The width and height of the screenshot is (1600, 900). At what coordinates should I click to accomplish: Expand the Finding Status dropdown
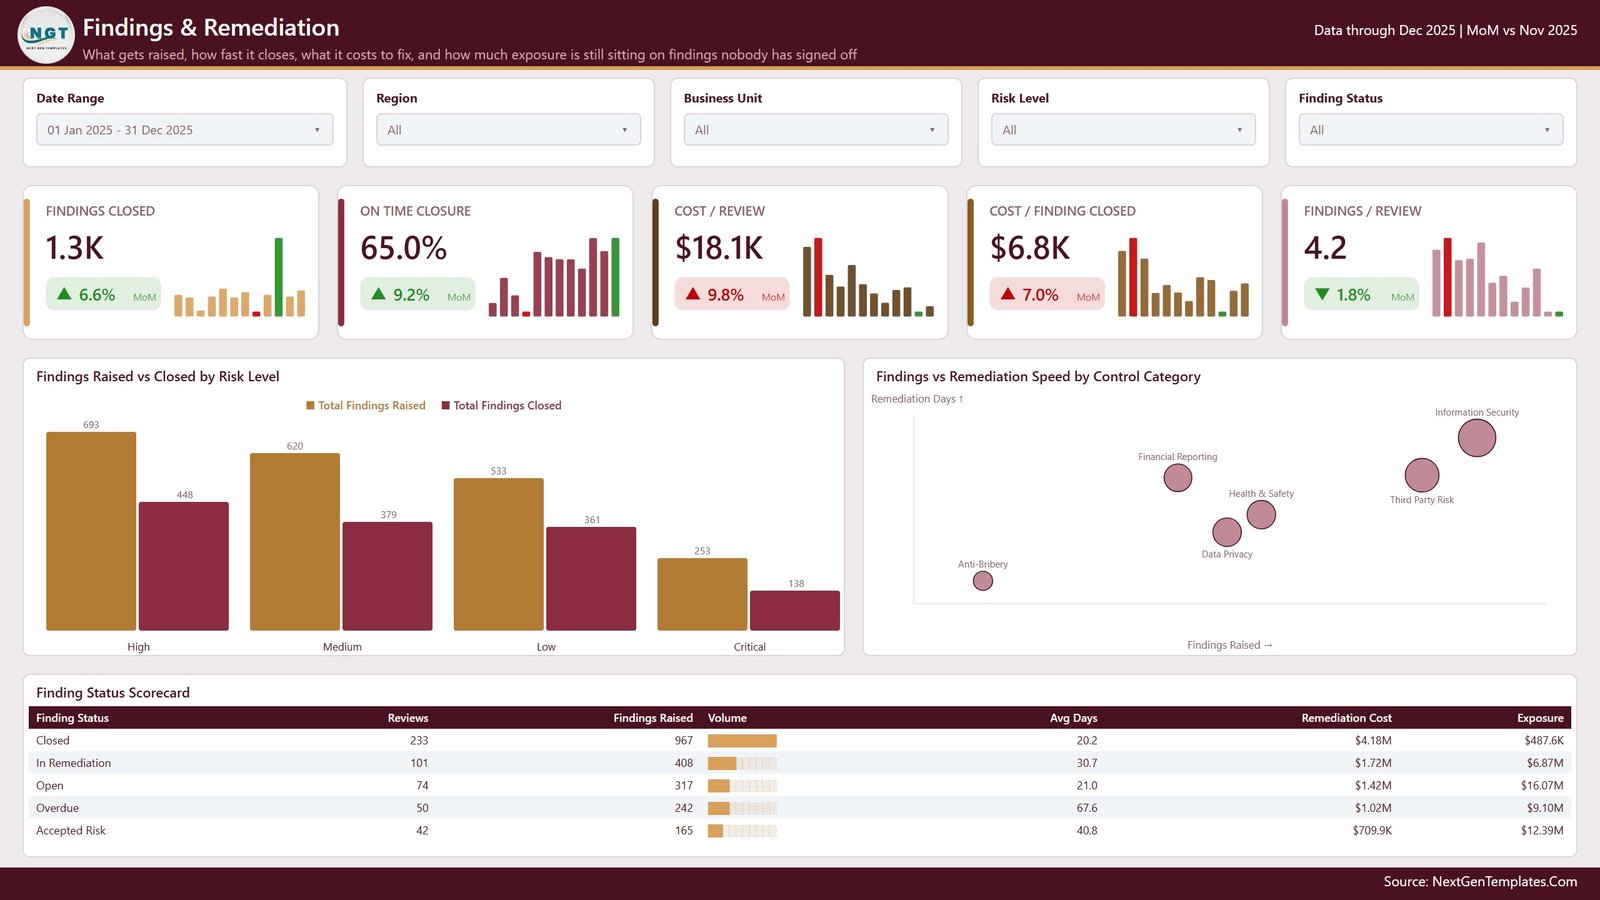click(x=1431, y=130)
